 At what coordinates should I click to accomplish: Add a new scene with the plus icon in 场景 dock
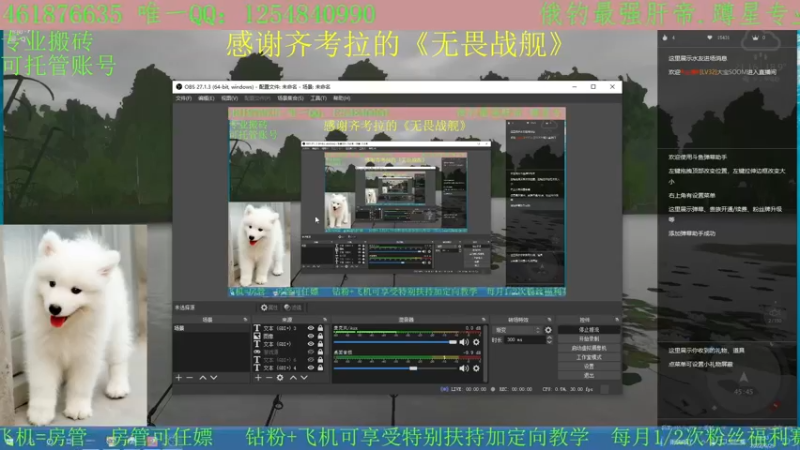point(179,378)
